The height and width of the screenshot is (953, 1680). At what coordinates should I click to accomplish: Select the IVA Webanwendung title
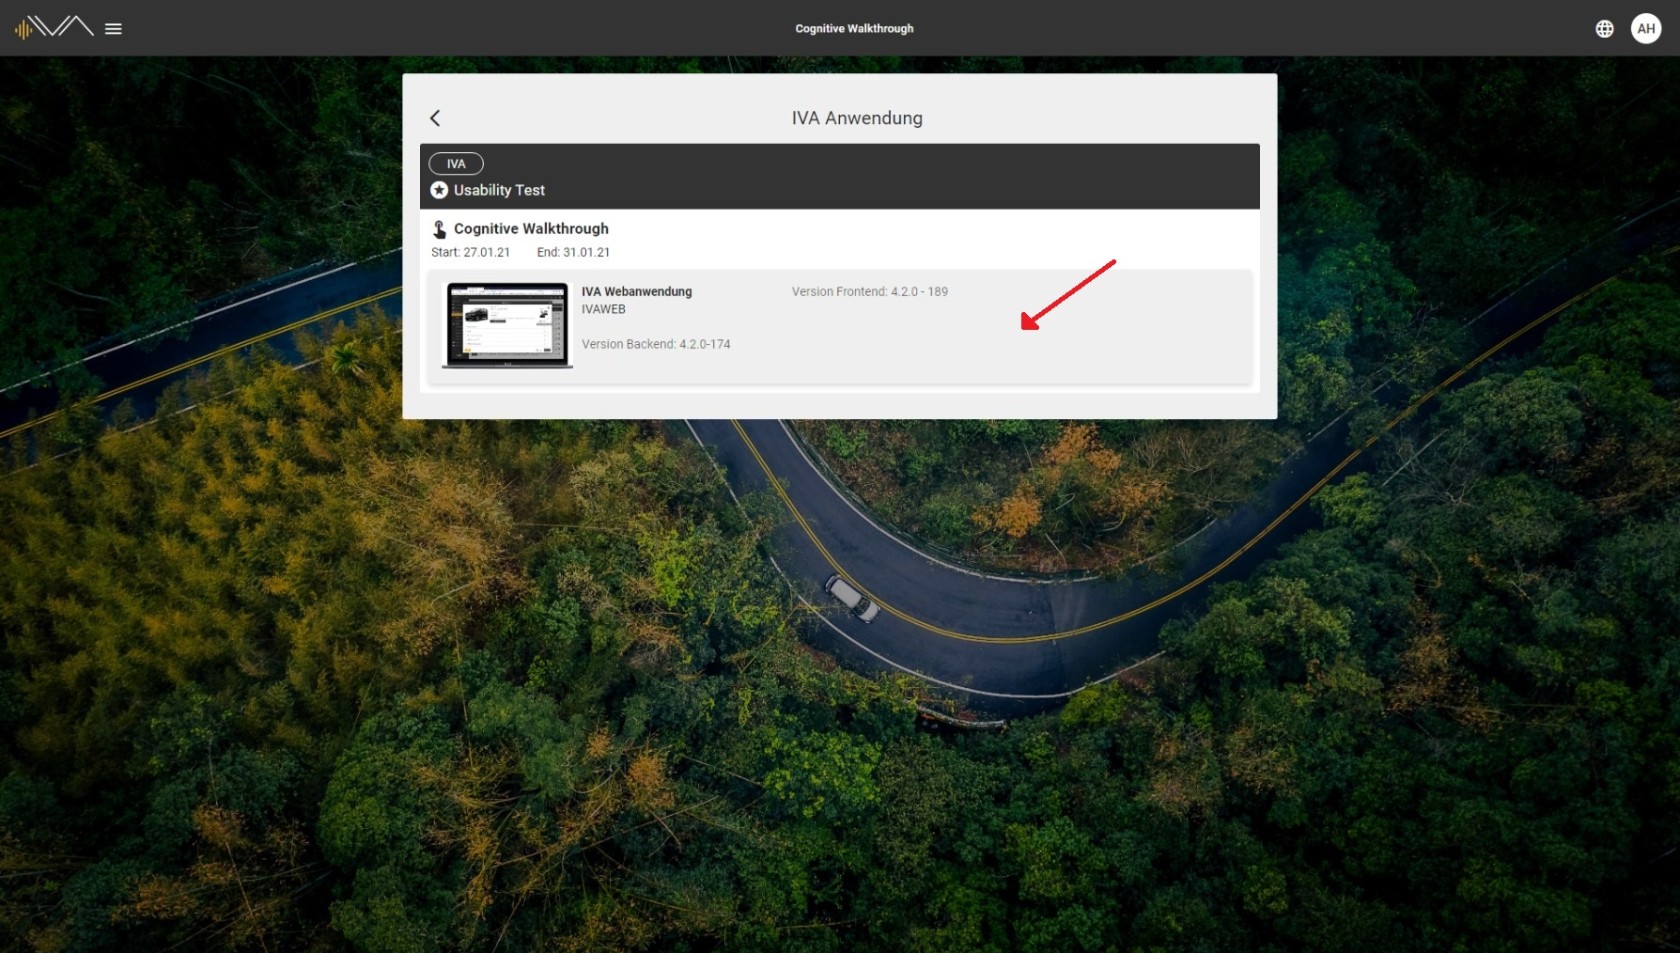tap(637, 292)
